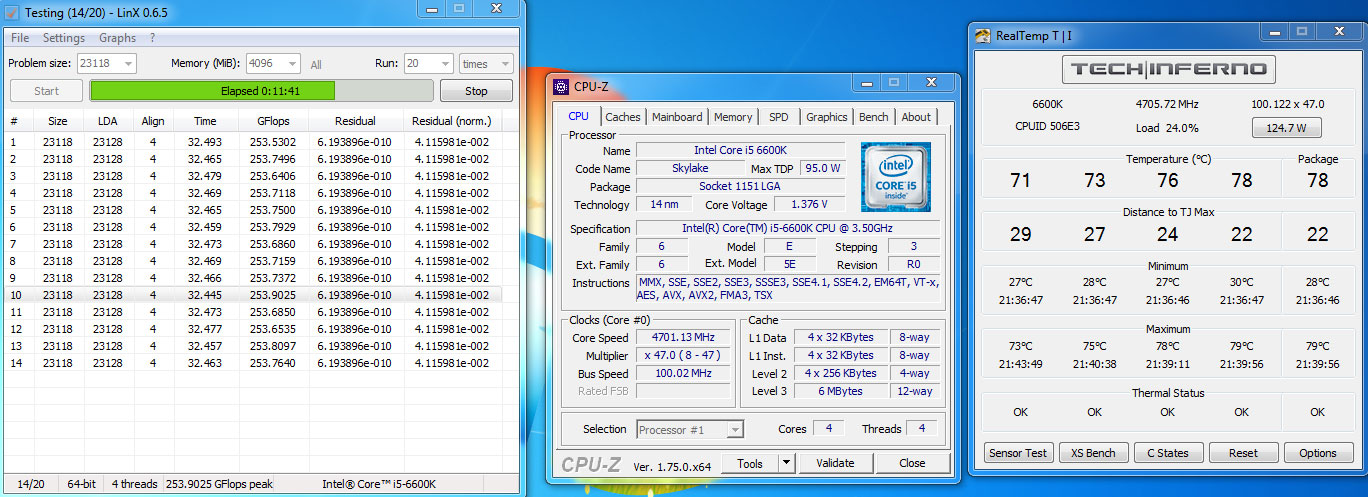Screen dimensions: 1368x497
Task: Click the Close button in CPU-Z
Action: click(x=912, y=463)
